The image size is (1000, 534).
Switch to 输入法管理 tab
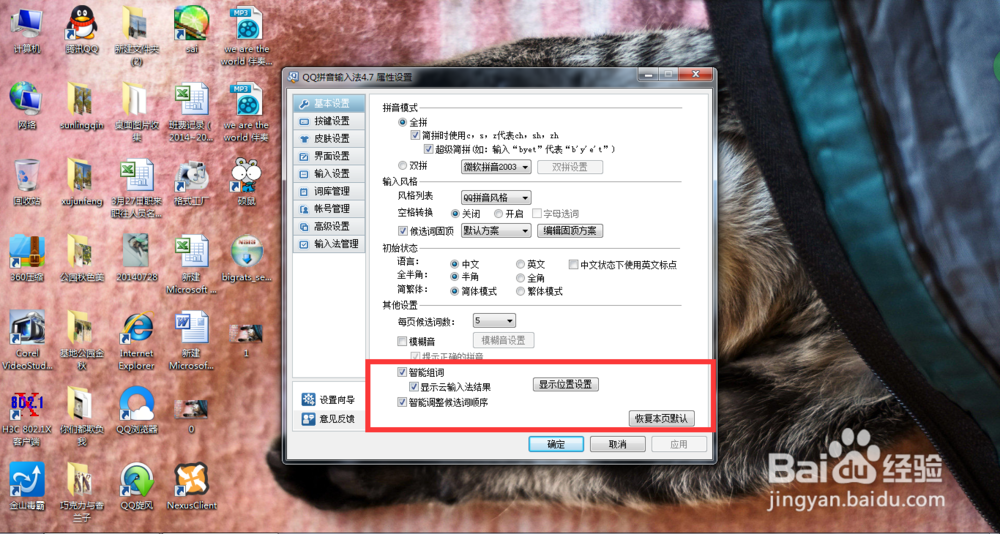[329, 244]
